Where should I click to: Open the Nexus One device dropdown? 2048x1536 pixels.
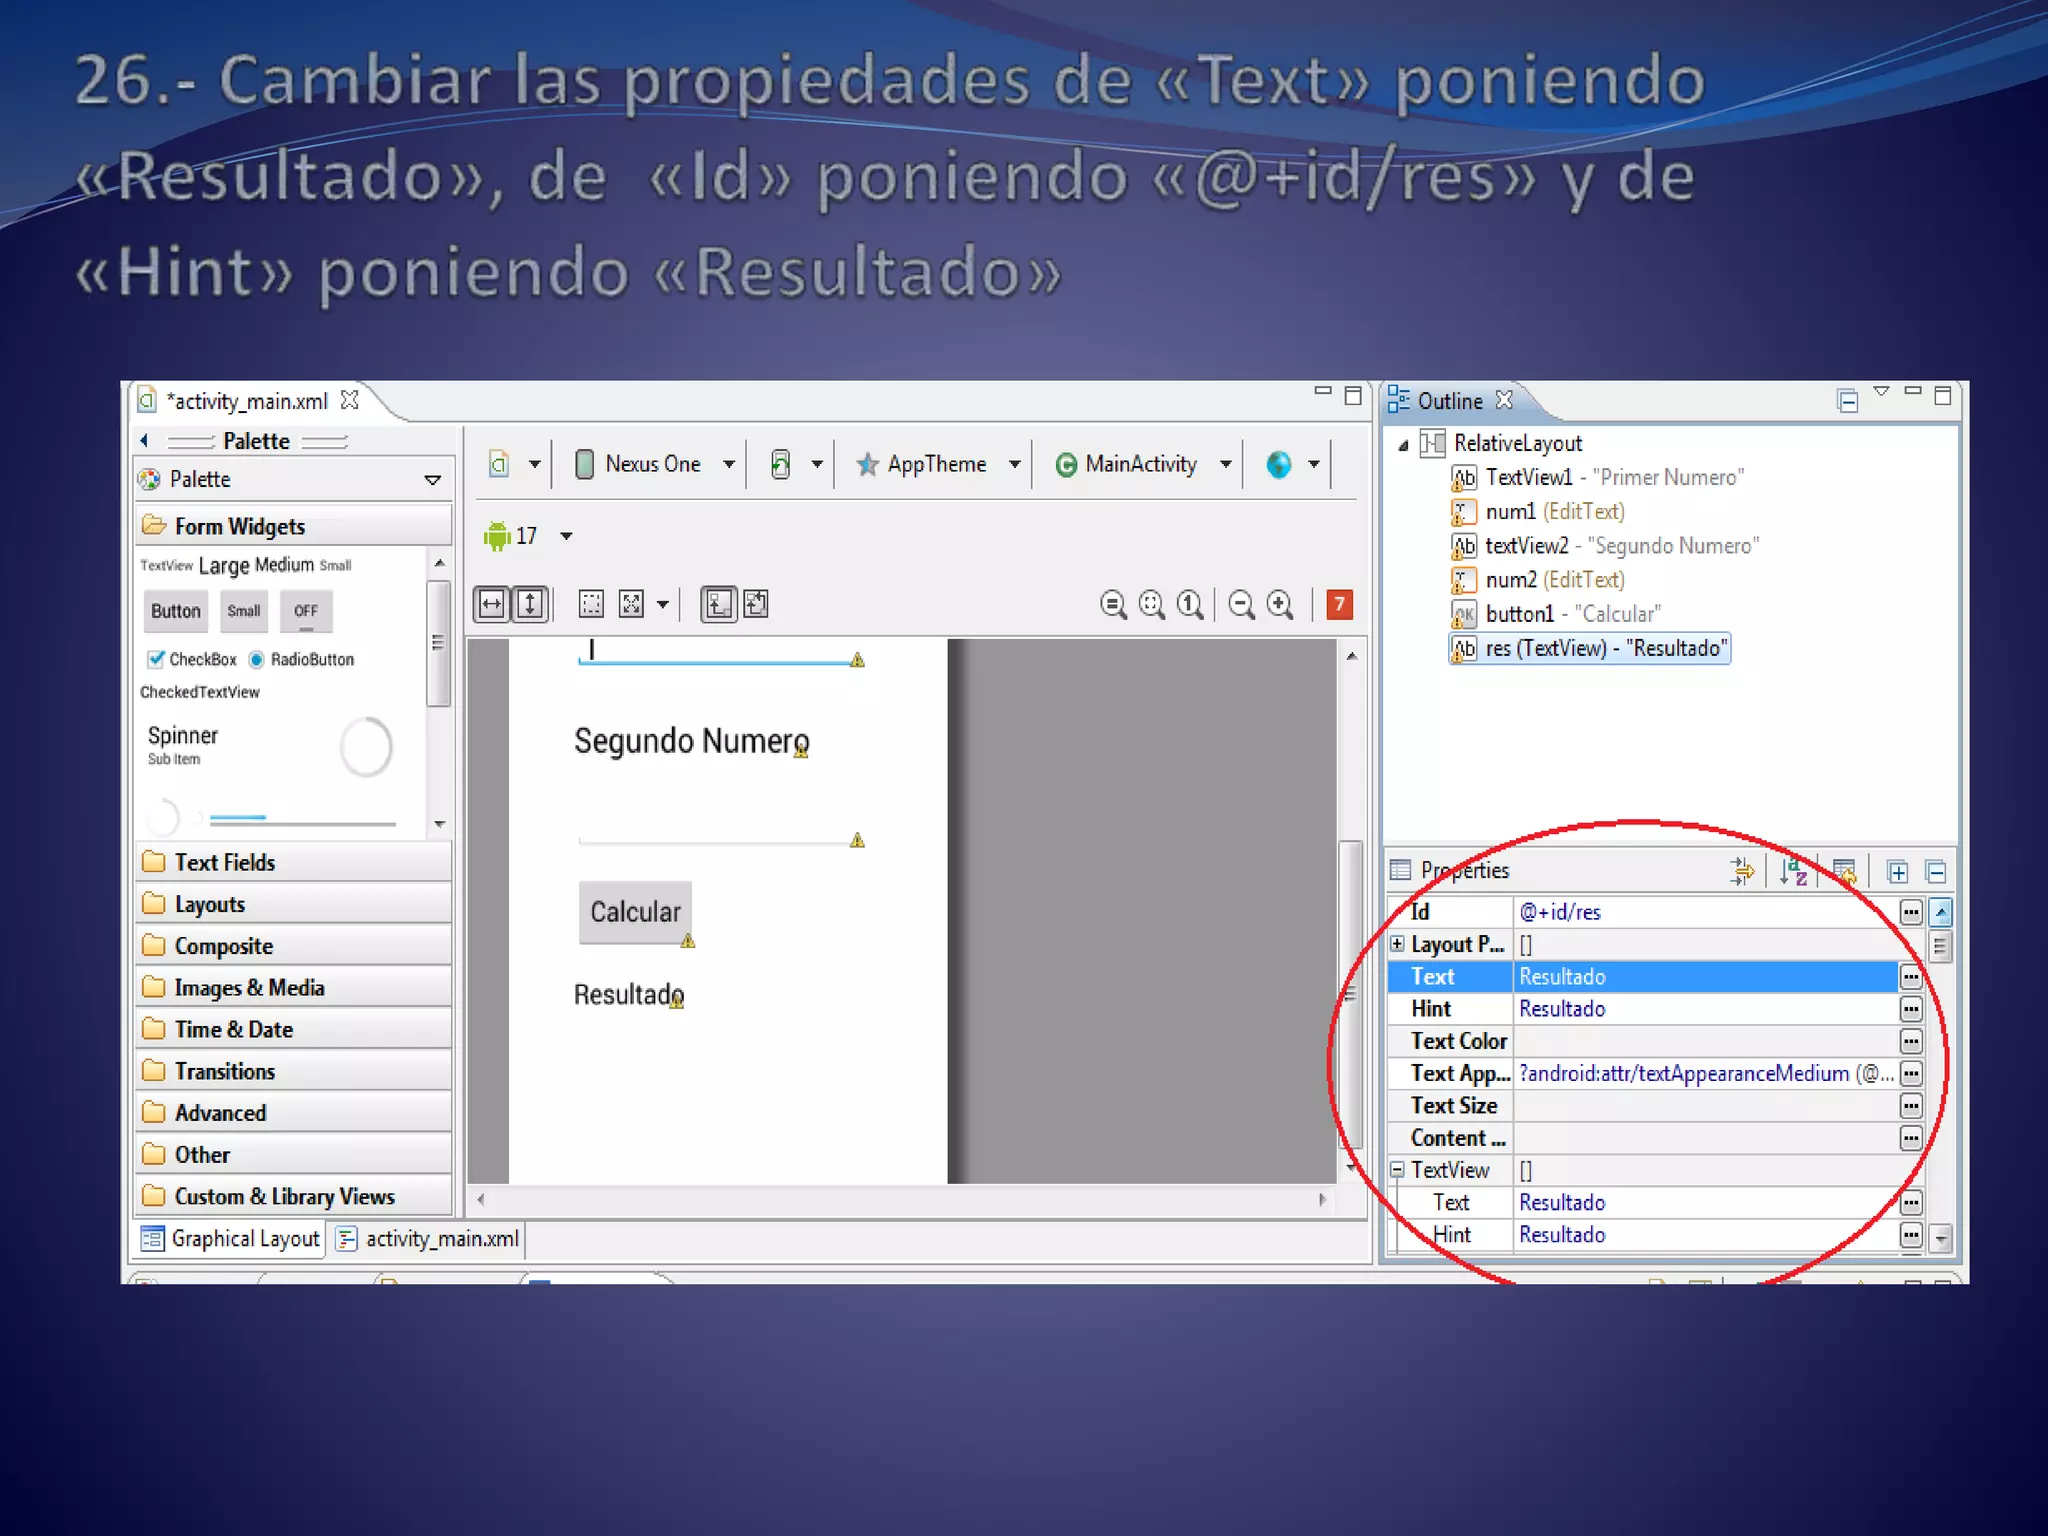click(654, 464)
